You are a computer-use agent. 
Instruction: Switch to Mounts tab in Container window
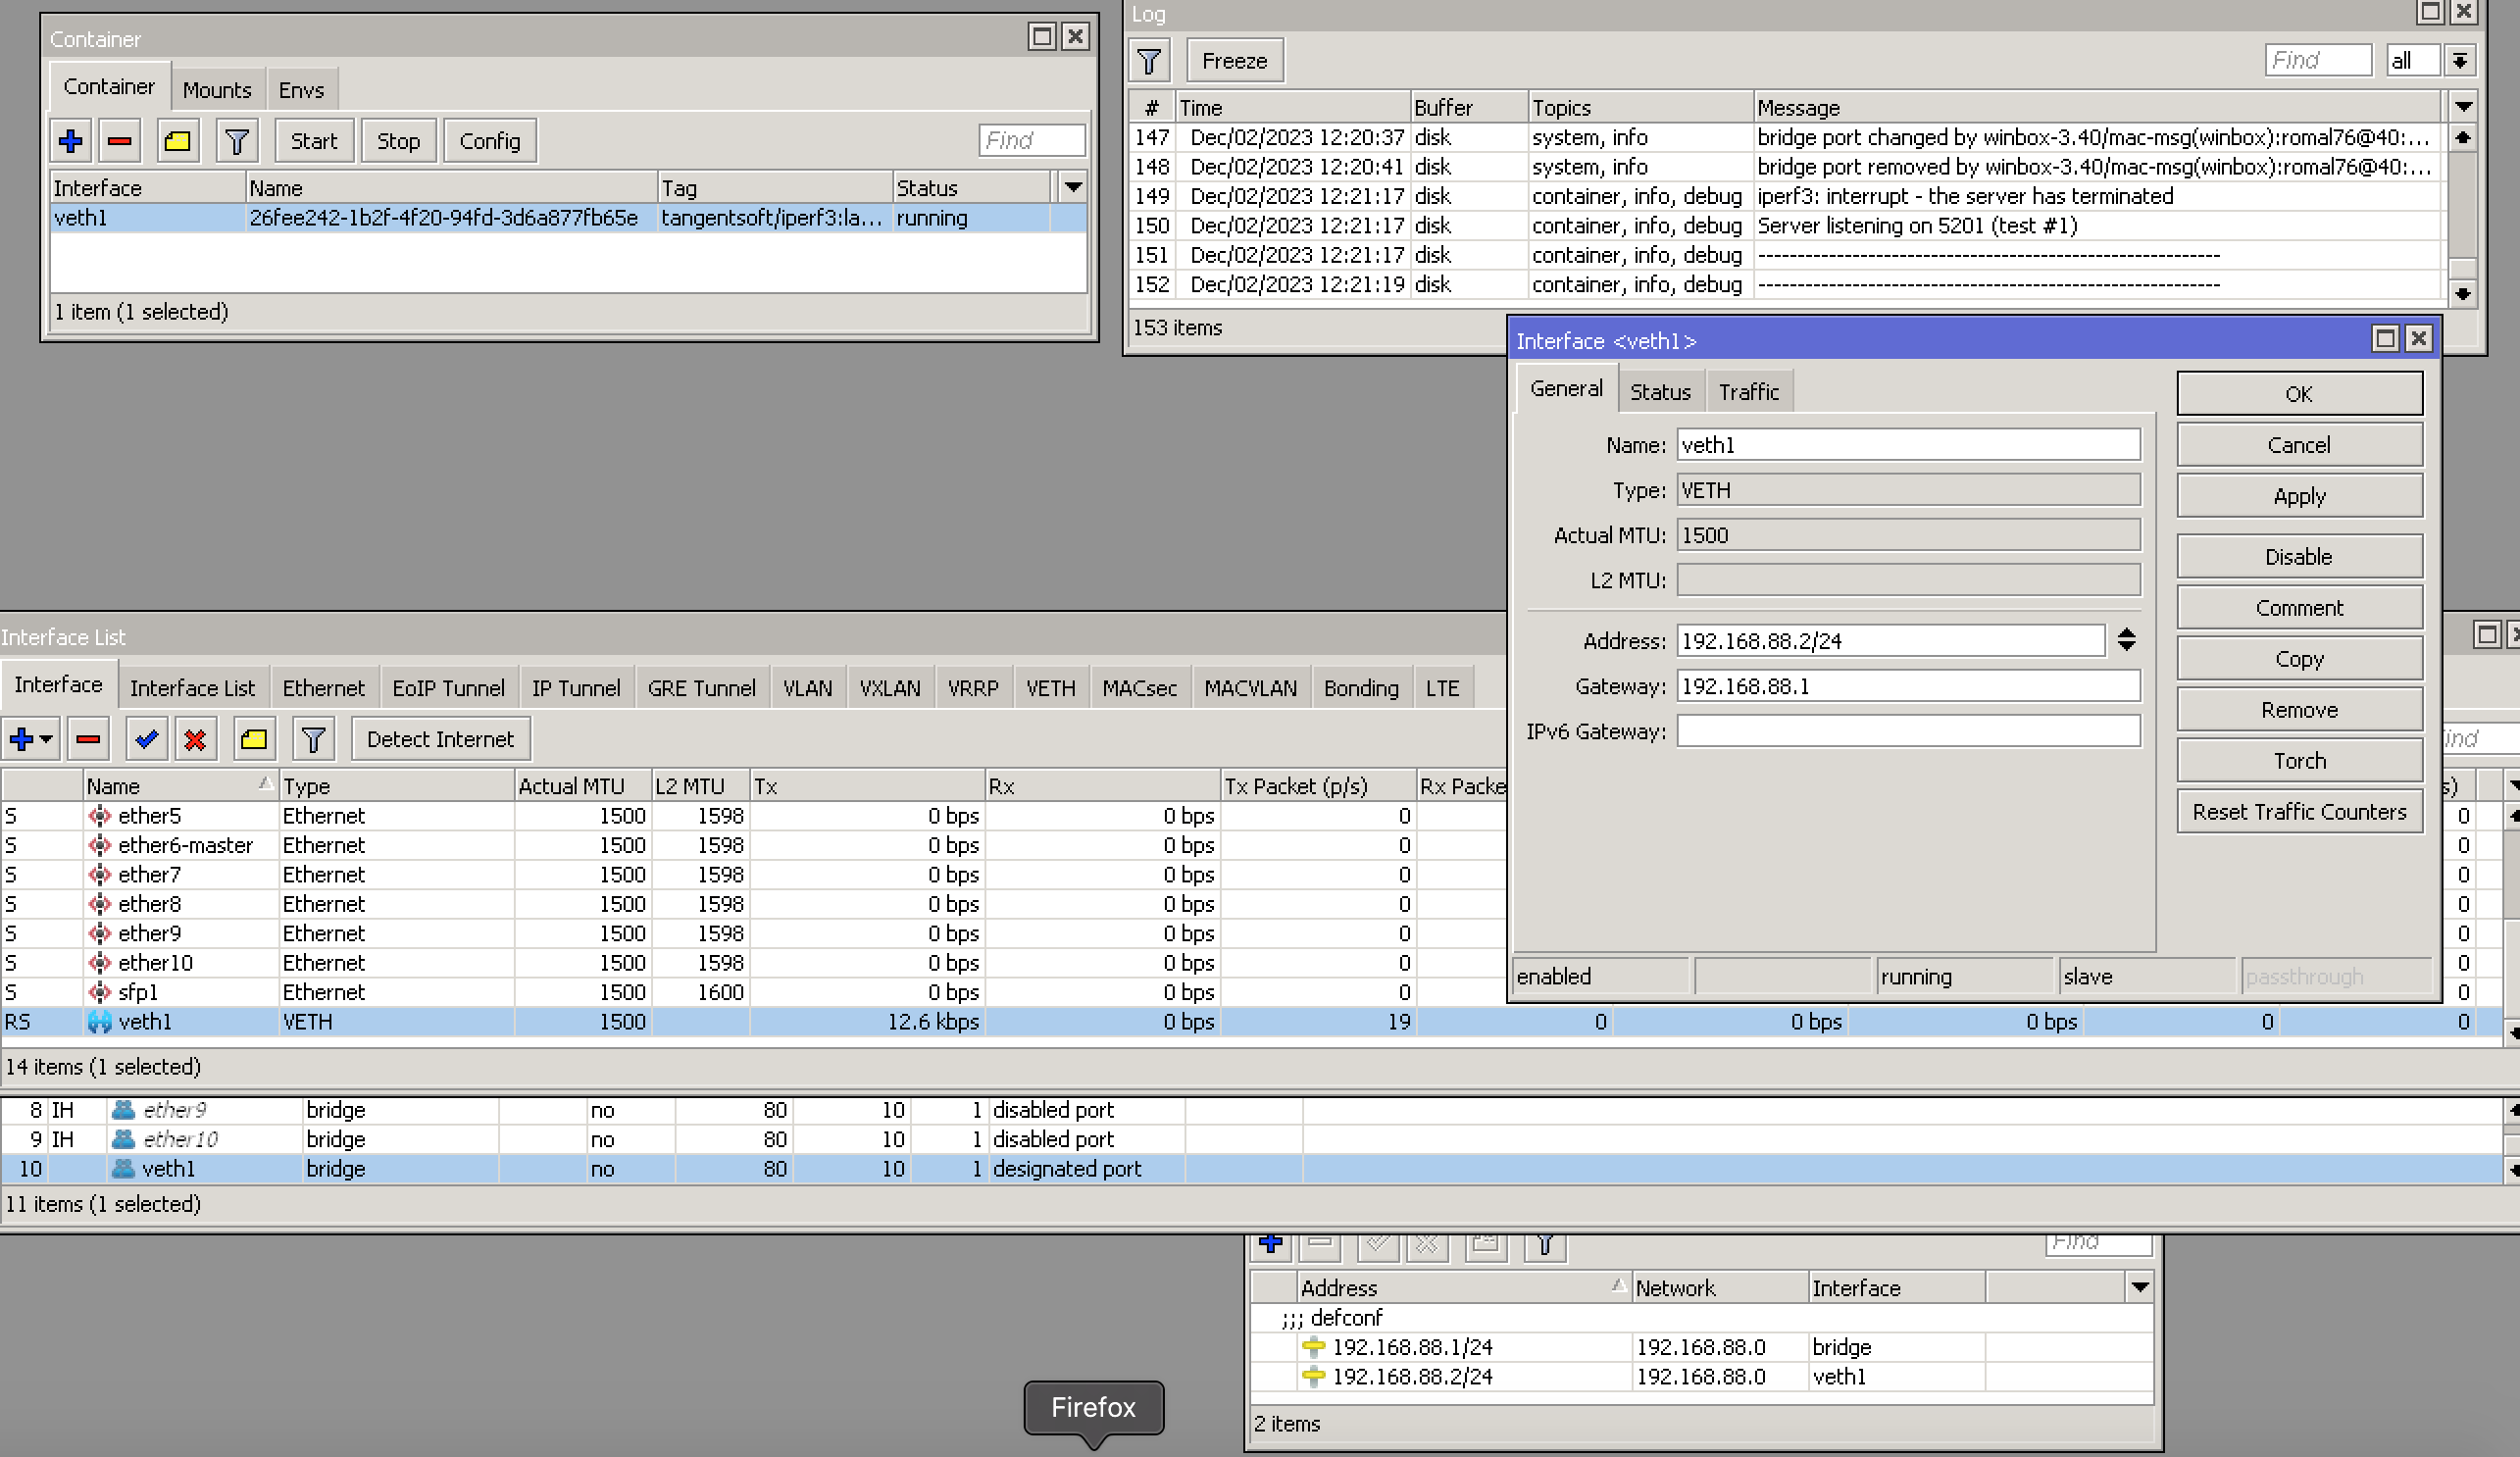point(217,90)
